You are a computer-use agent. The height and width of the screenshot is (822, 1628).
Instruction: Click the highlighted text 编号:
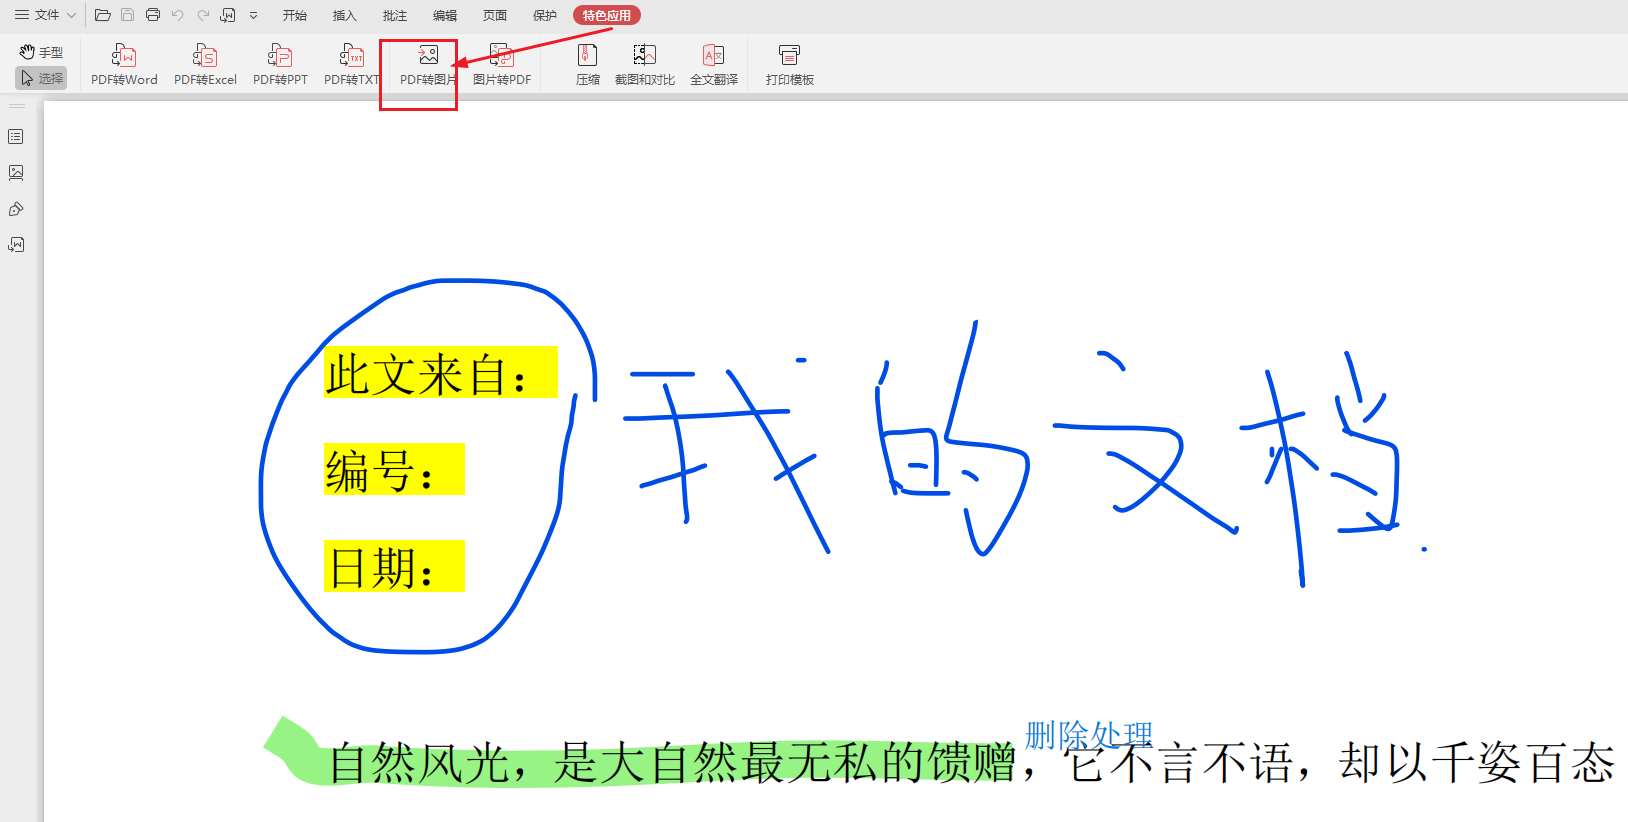click(394, 469)
